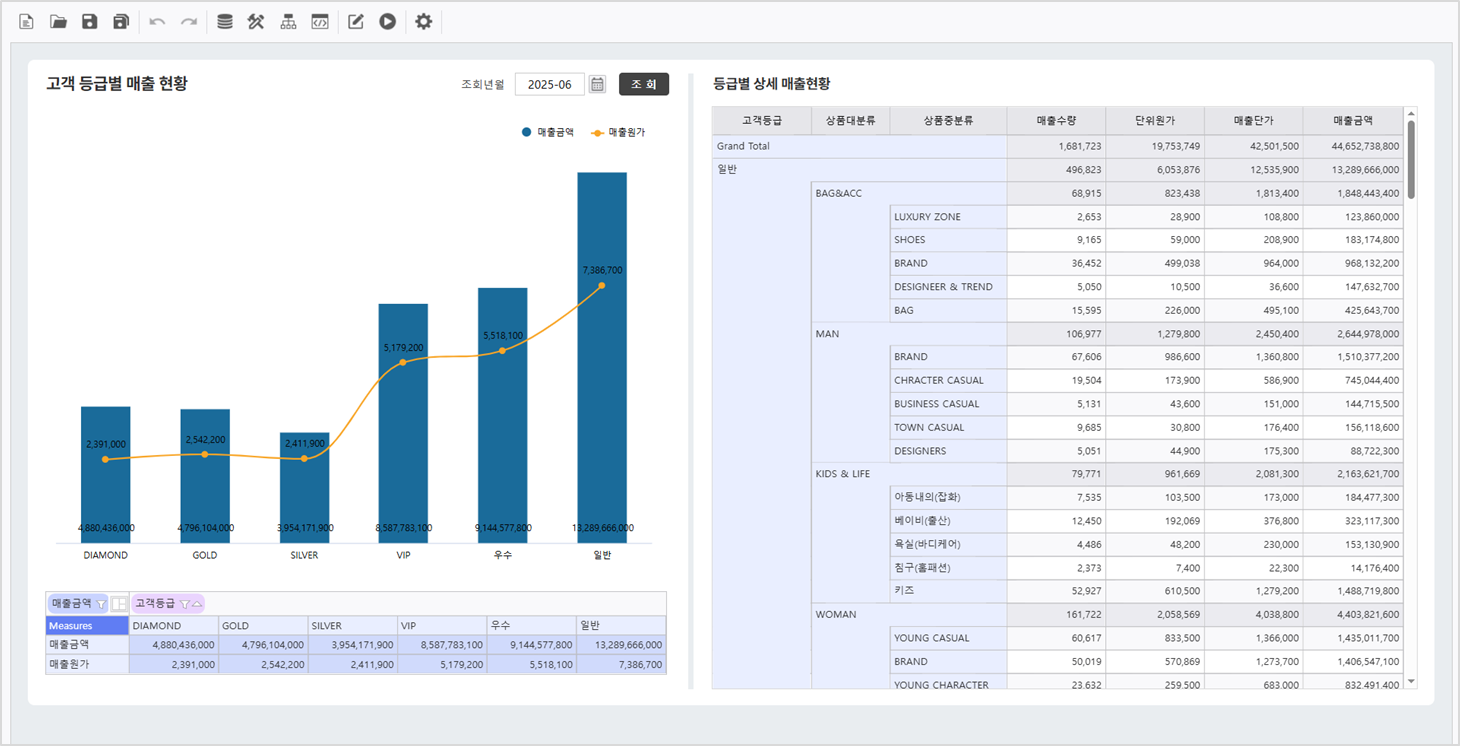Click the 조회 search button
This screenshot has width=1460, height=746.
644,84
